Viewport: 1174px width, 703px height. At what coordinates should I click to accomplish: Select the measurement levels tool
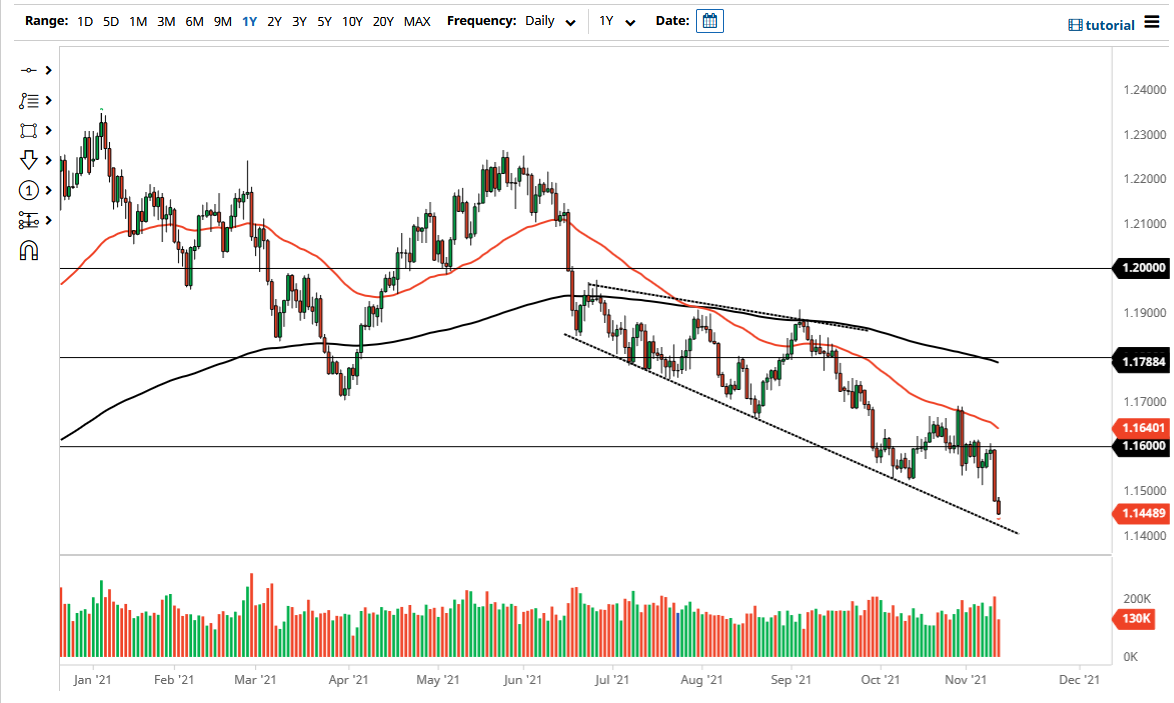[x=28, y=220]
